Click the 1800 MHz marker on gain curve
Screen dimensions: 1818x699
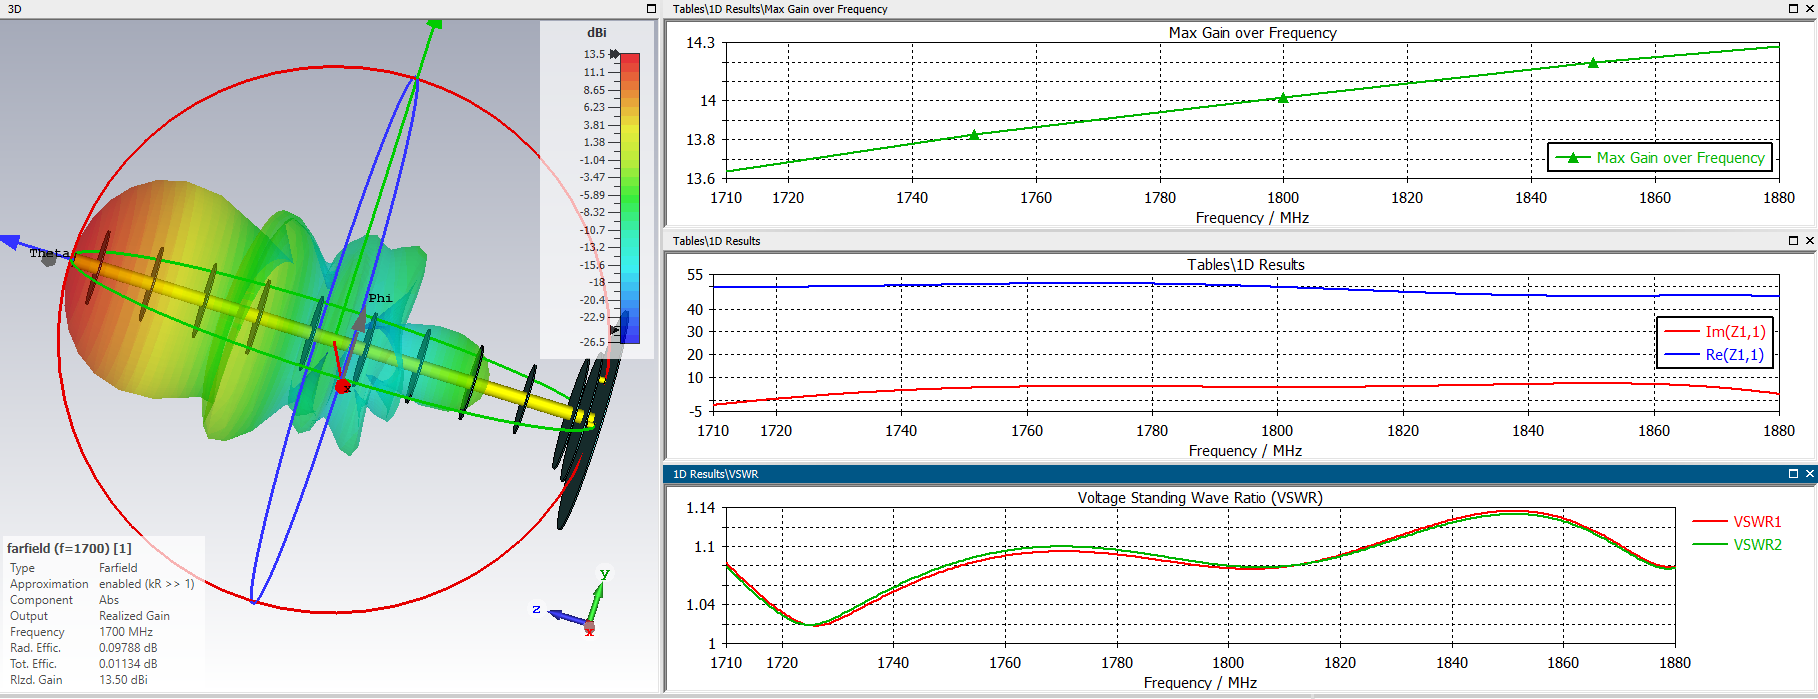click(1283, 98)
